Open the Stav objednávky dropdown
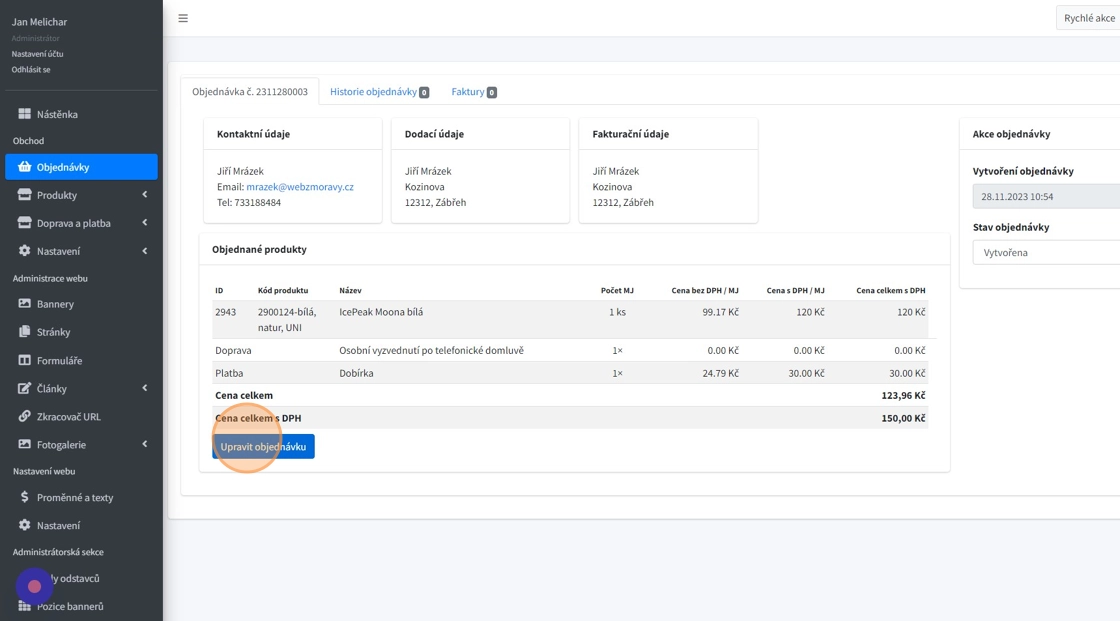Viewport: 1120px width, 621px height. pos(1045,253)
